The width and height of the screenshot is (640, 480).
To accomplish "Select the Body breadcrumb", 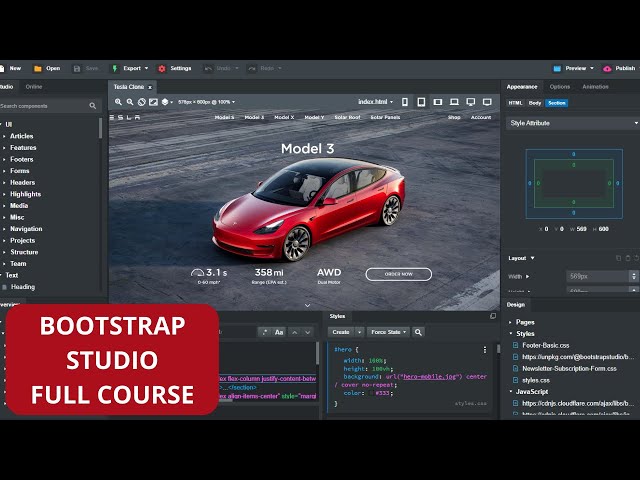I will 535,103.
